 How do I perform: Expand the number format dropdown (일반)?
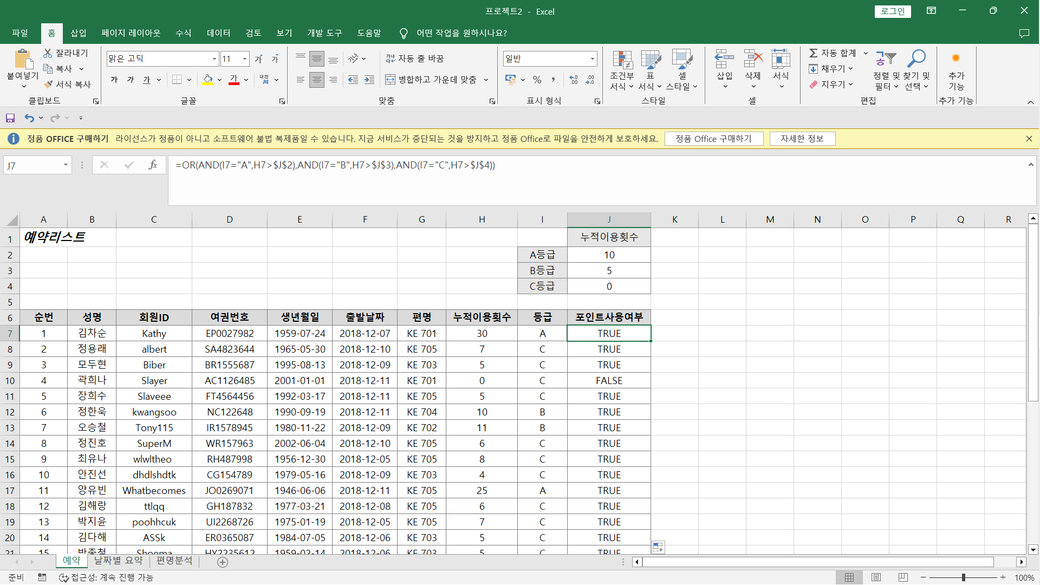pyautogui.click(x=592, y=59)
